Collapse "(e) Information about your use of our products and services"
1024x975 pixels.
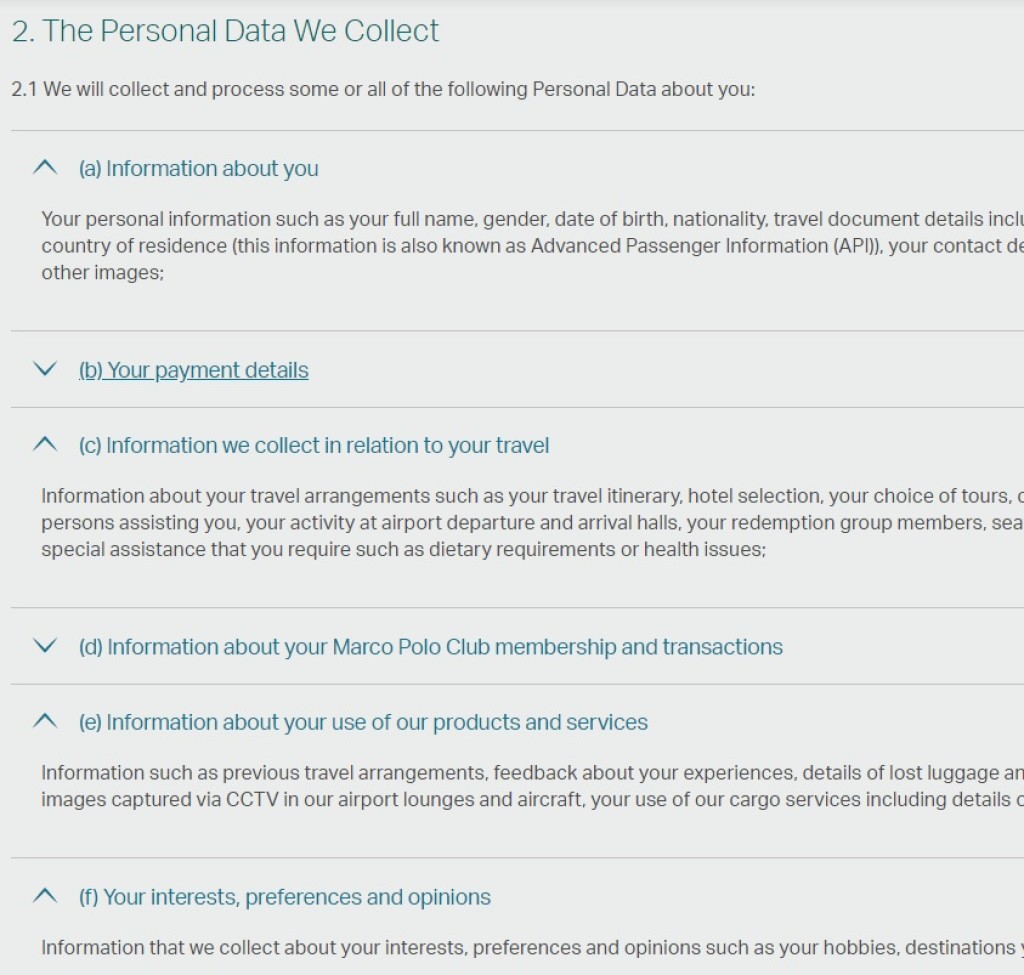click(x=363, y=722)
